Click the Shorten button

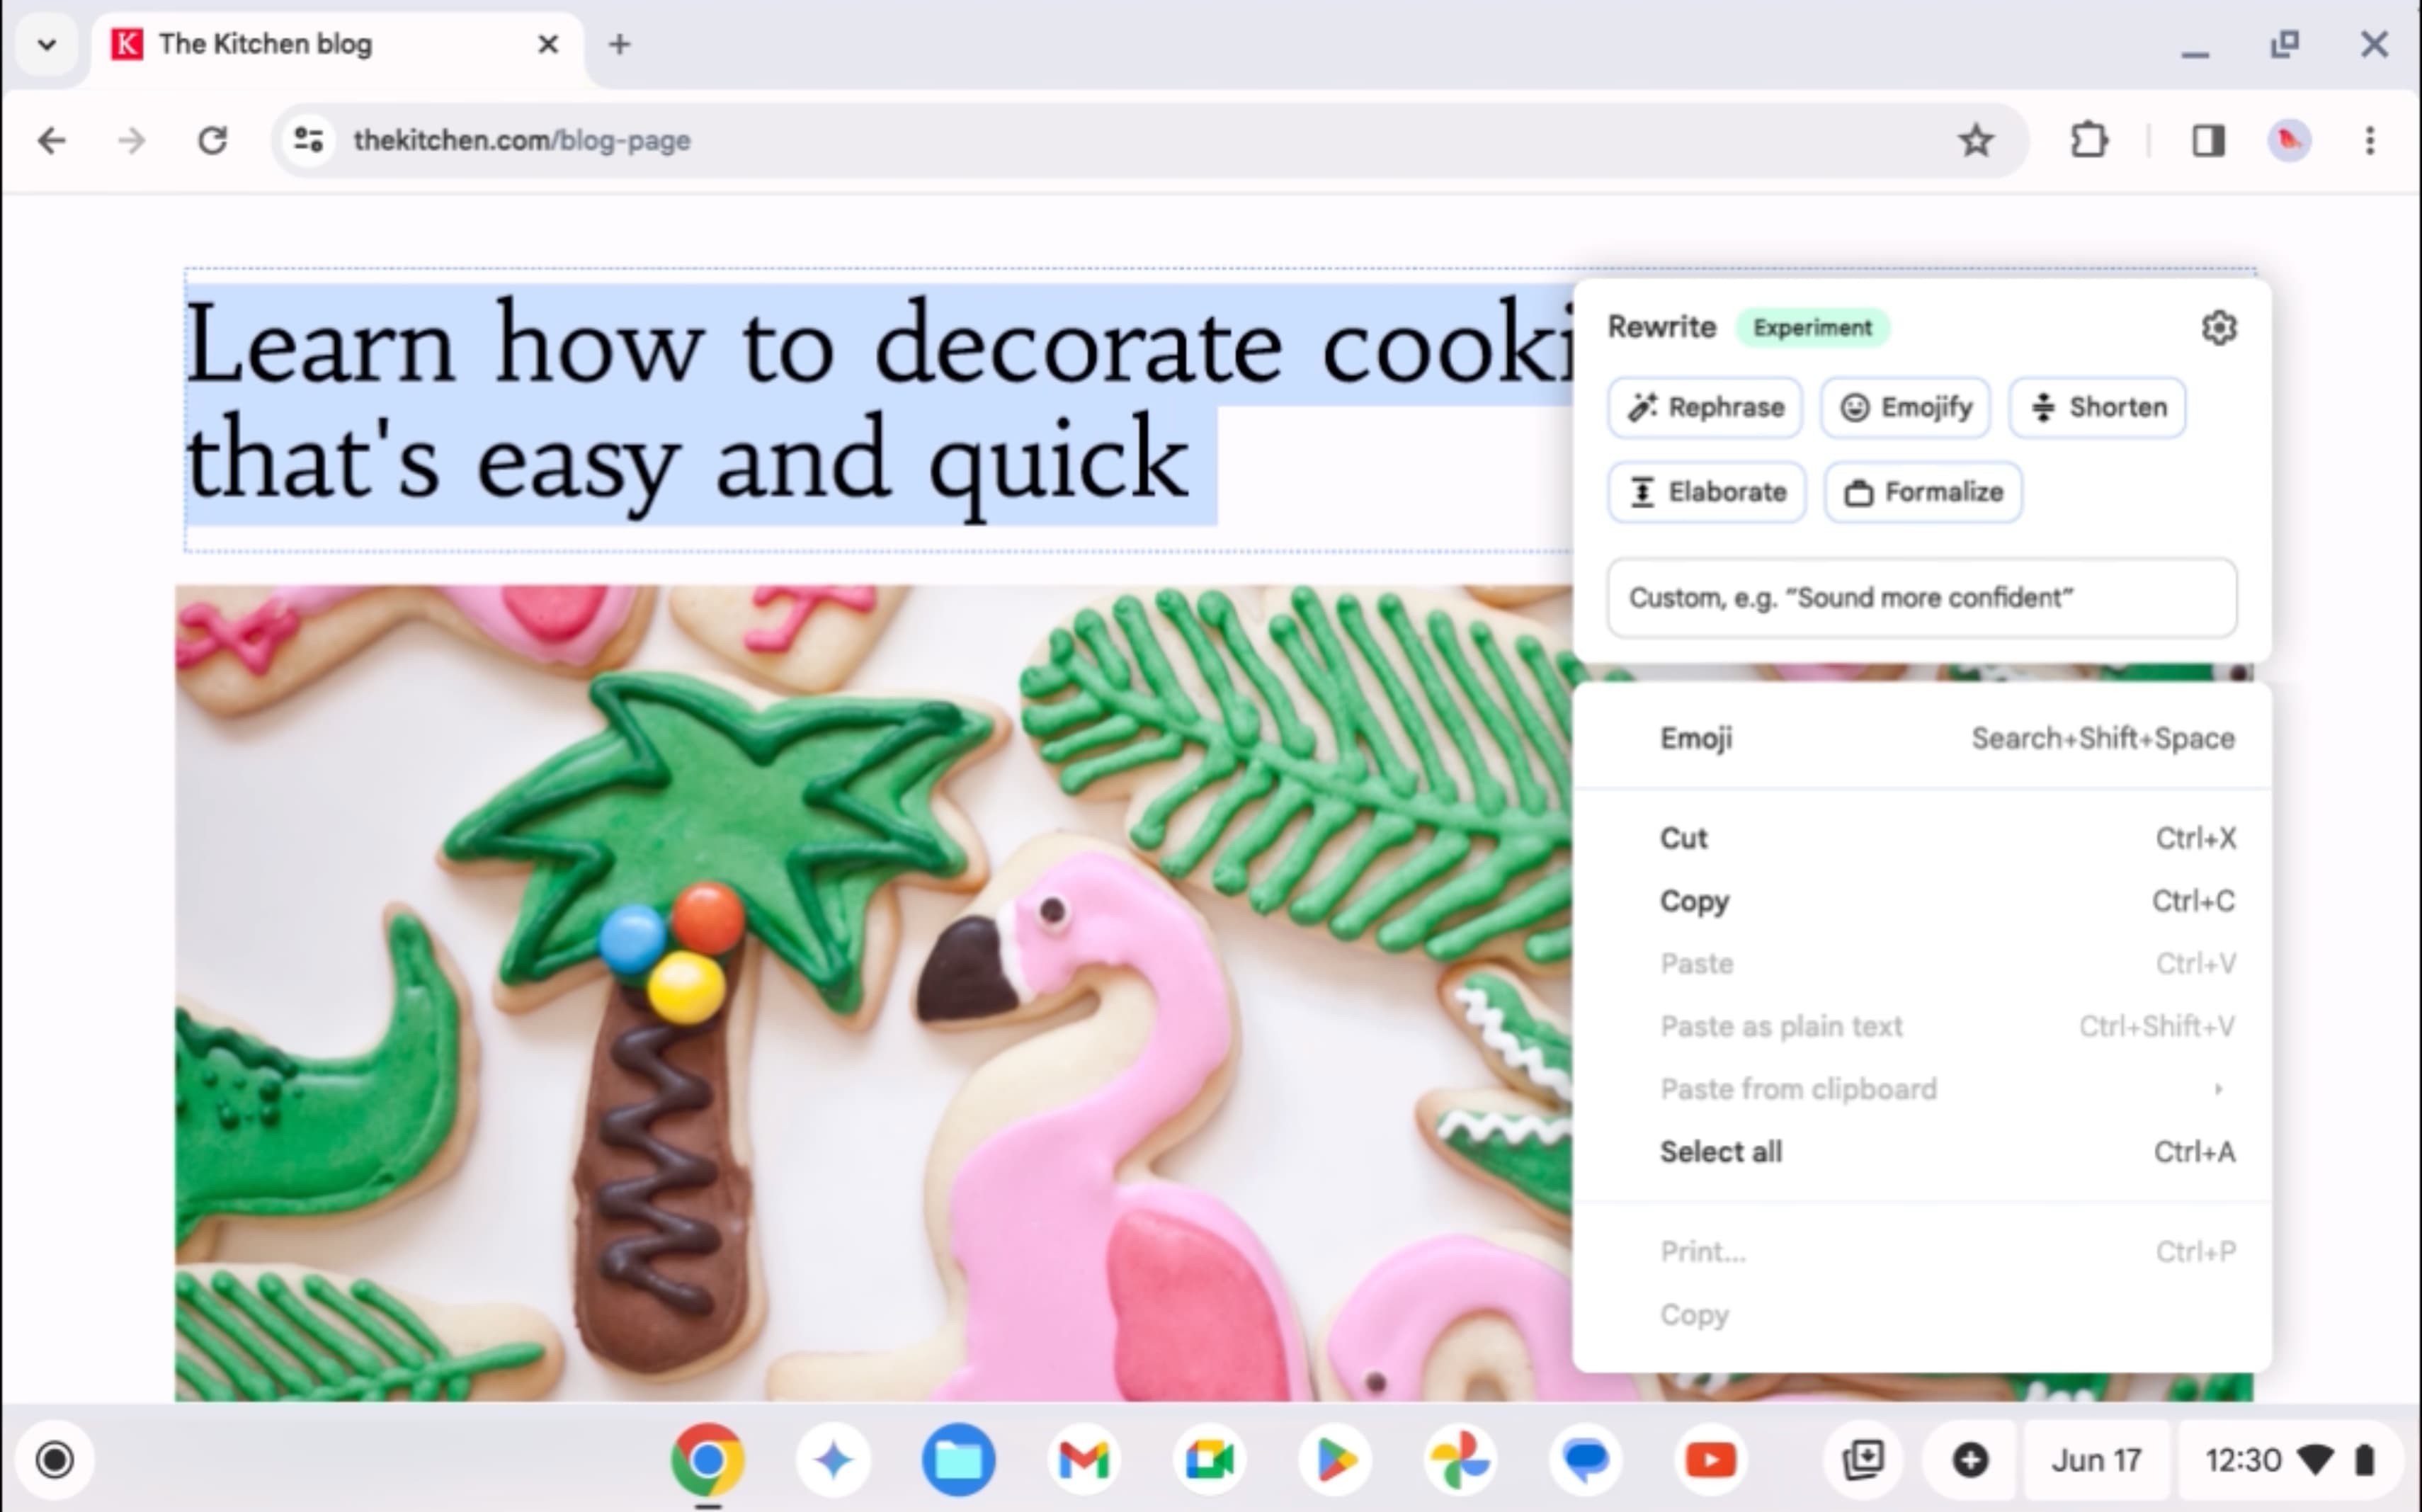click(x=2097, y=408)
